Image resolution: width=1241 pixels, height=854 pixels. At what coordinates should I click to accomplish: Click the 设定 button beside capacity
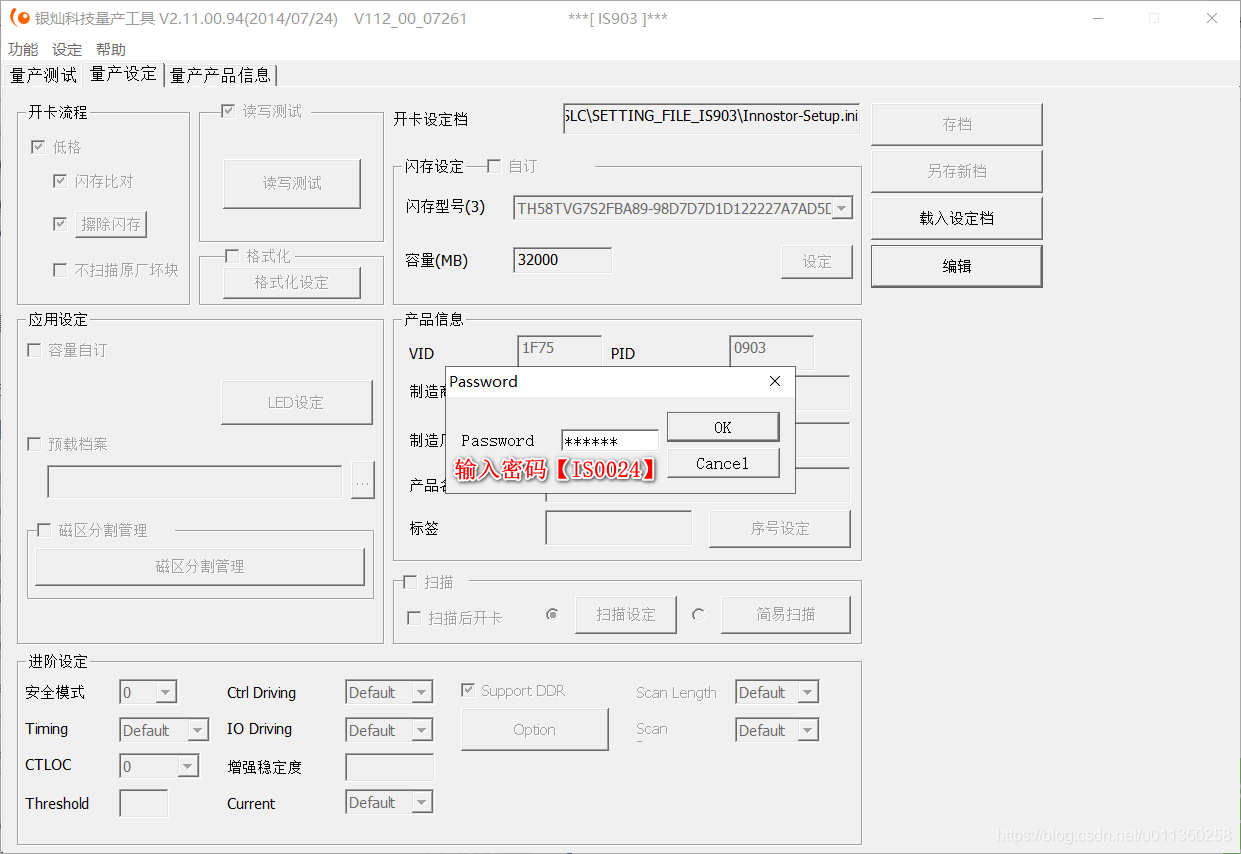817,261
